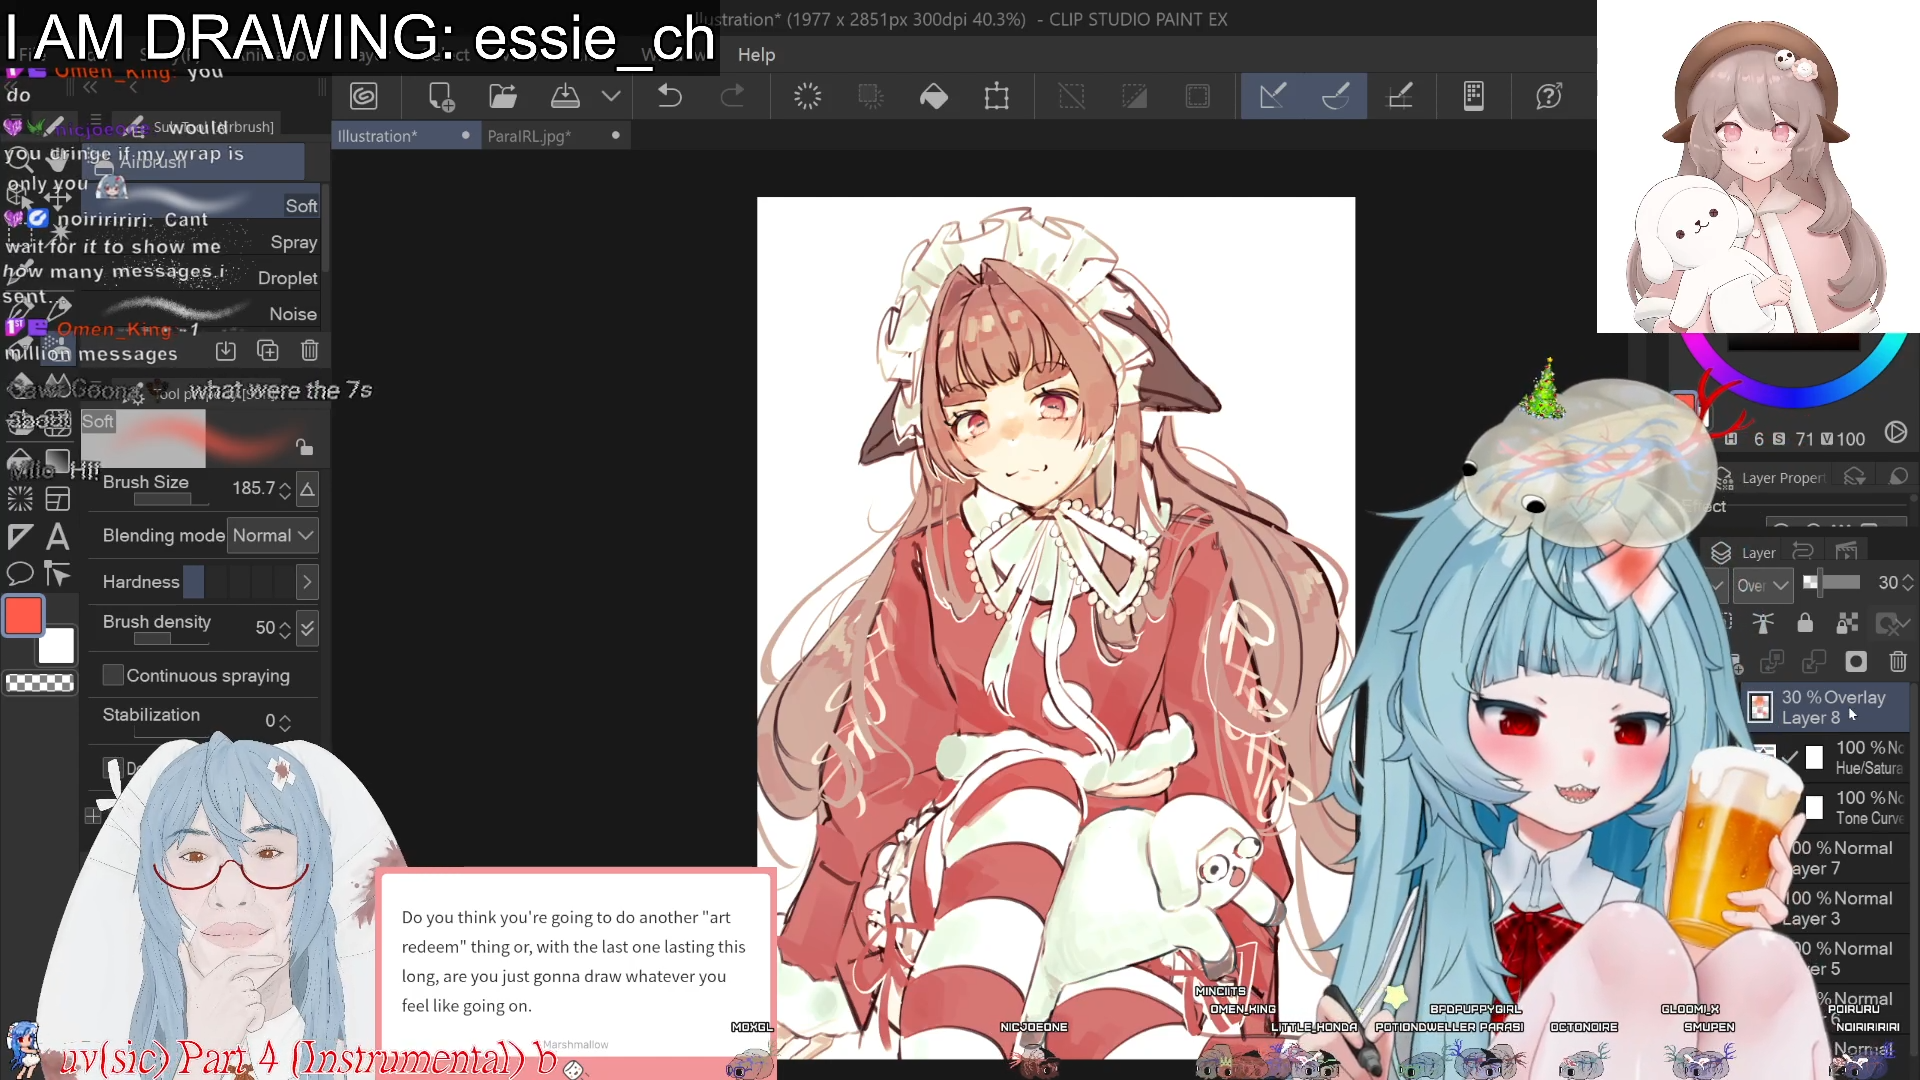Click the Delete layer trash icon

coord(1898,662)
